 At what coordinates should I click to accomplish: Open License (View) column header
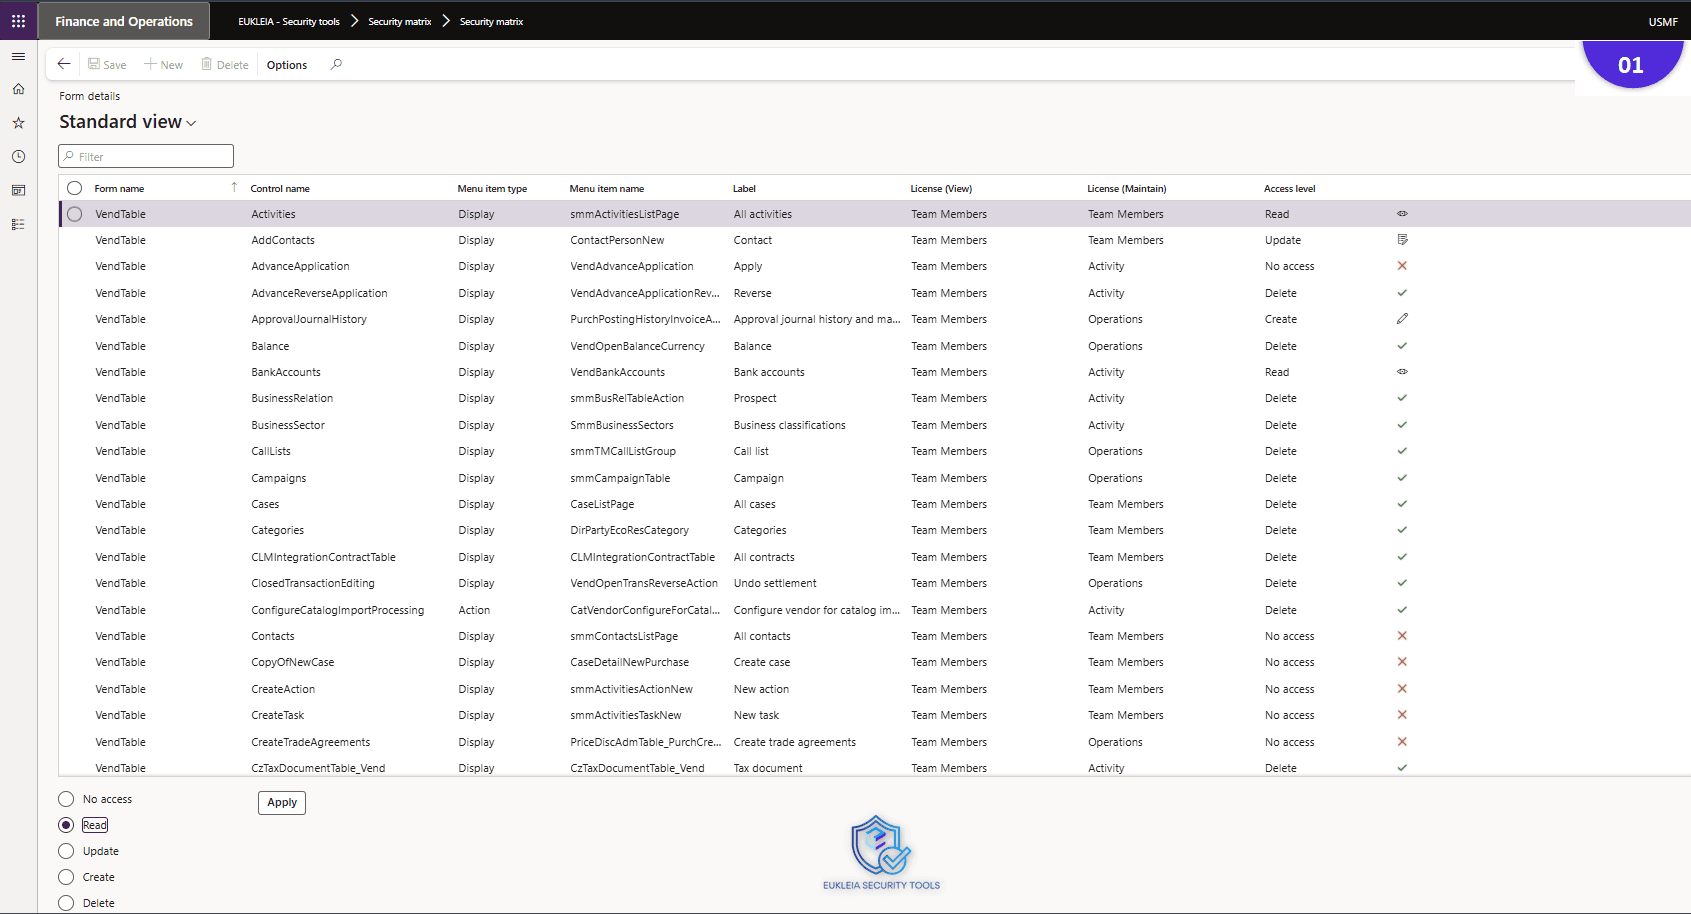[941, 188]
